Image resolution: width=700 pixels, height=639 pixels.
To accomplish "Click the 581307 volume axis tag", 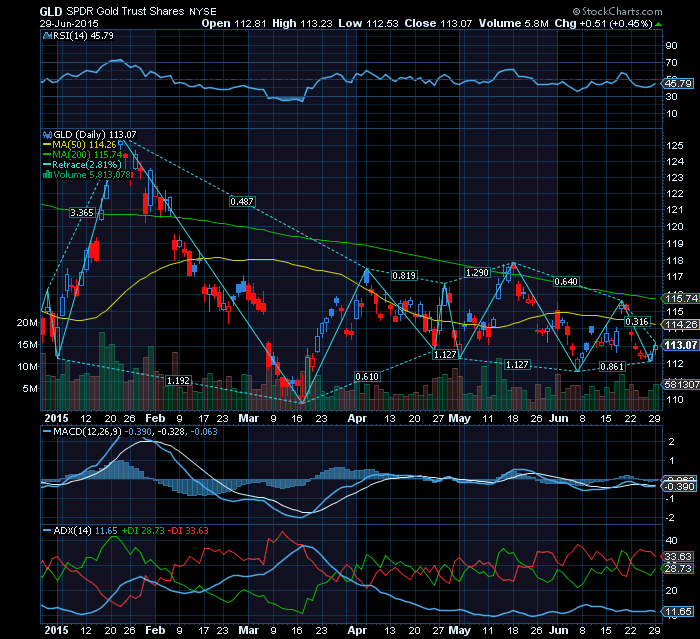I will [x=681, y=384].
